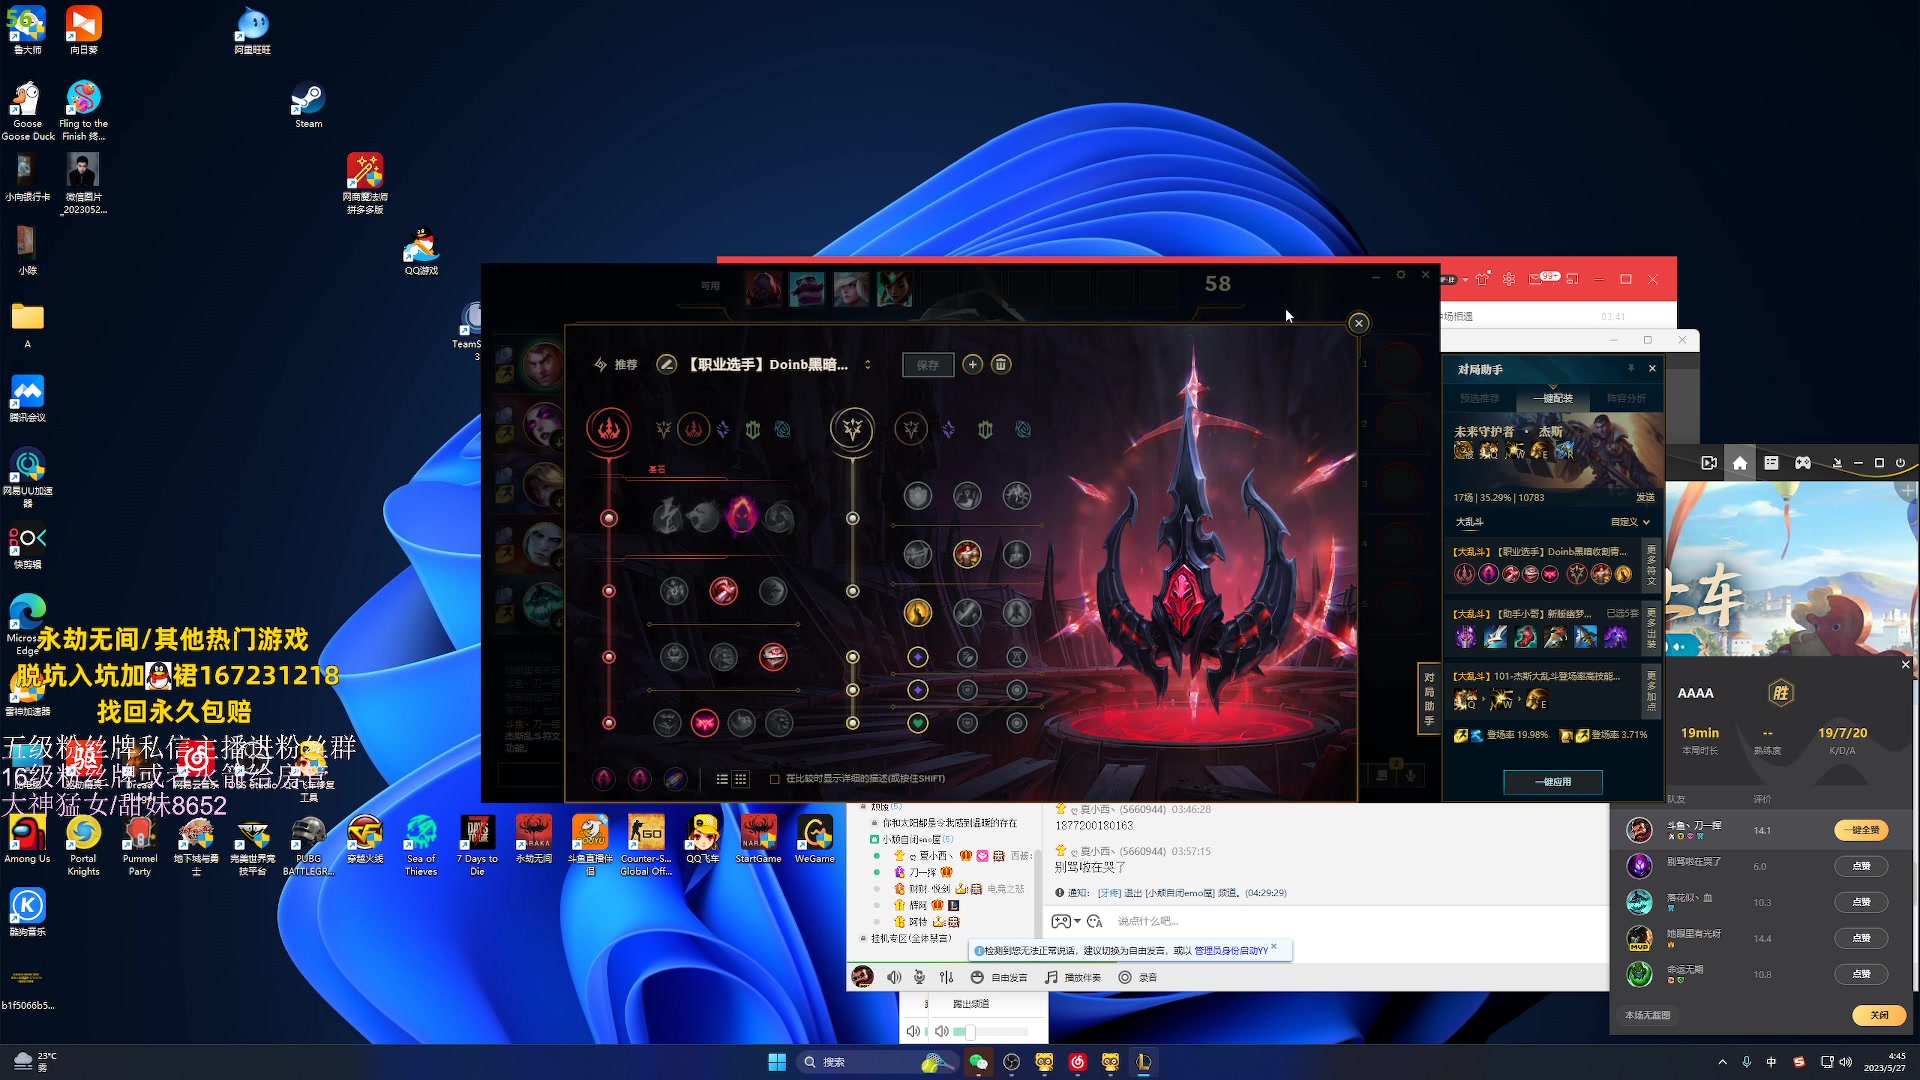The width and height of the screenshot is (1920, 1080).
Task: Select the Dark Harvest keystone rune
Action: tap(741, 516)
